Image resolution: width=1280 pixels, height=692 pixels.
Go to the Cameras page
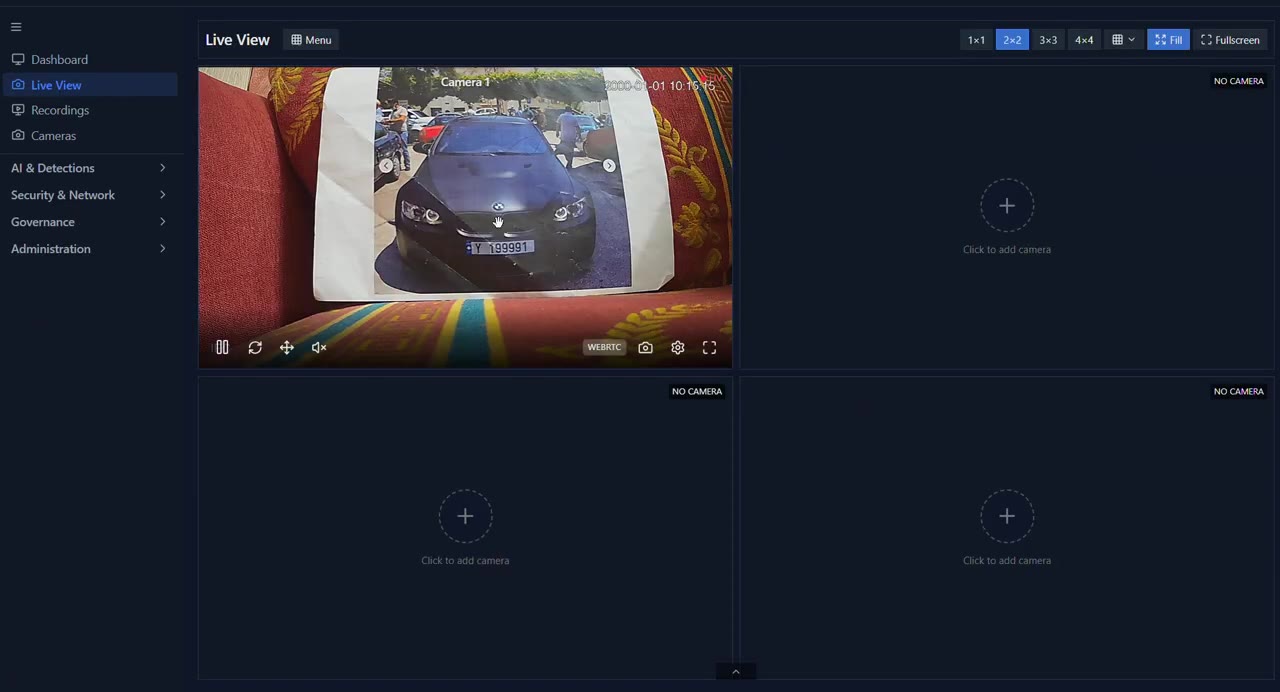[90, 135]
